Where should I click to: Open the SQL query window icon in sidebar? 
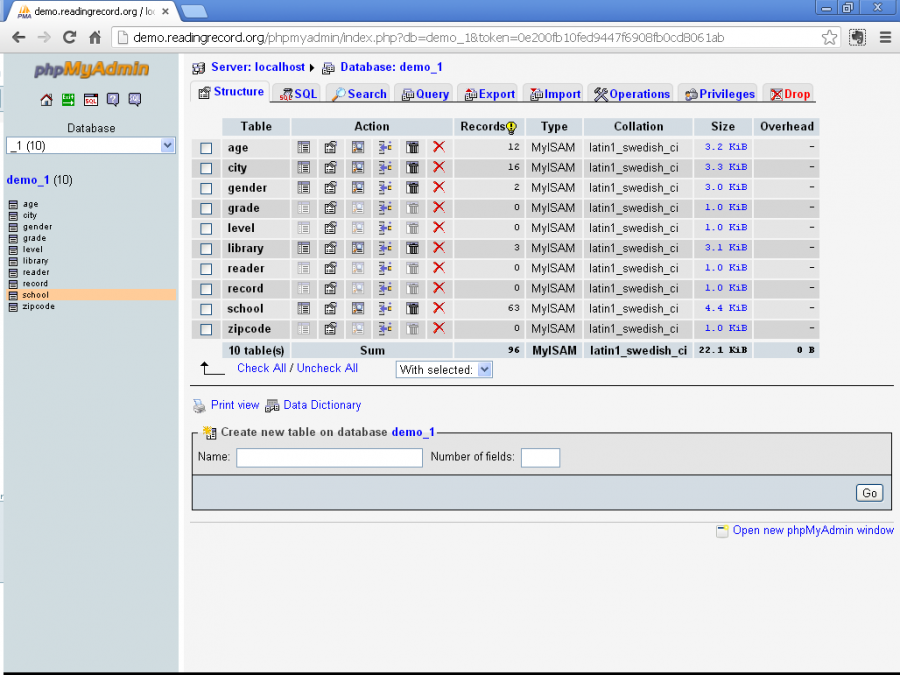click(x=91, y=100)
